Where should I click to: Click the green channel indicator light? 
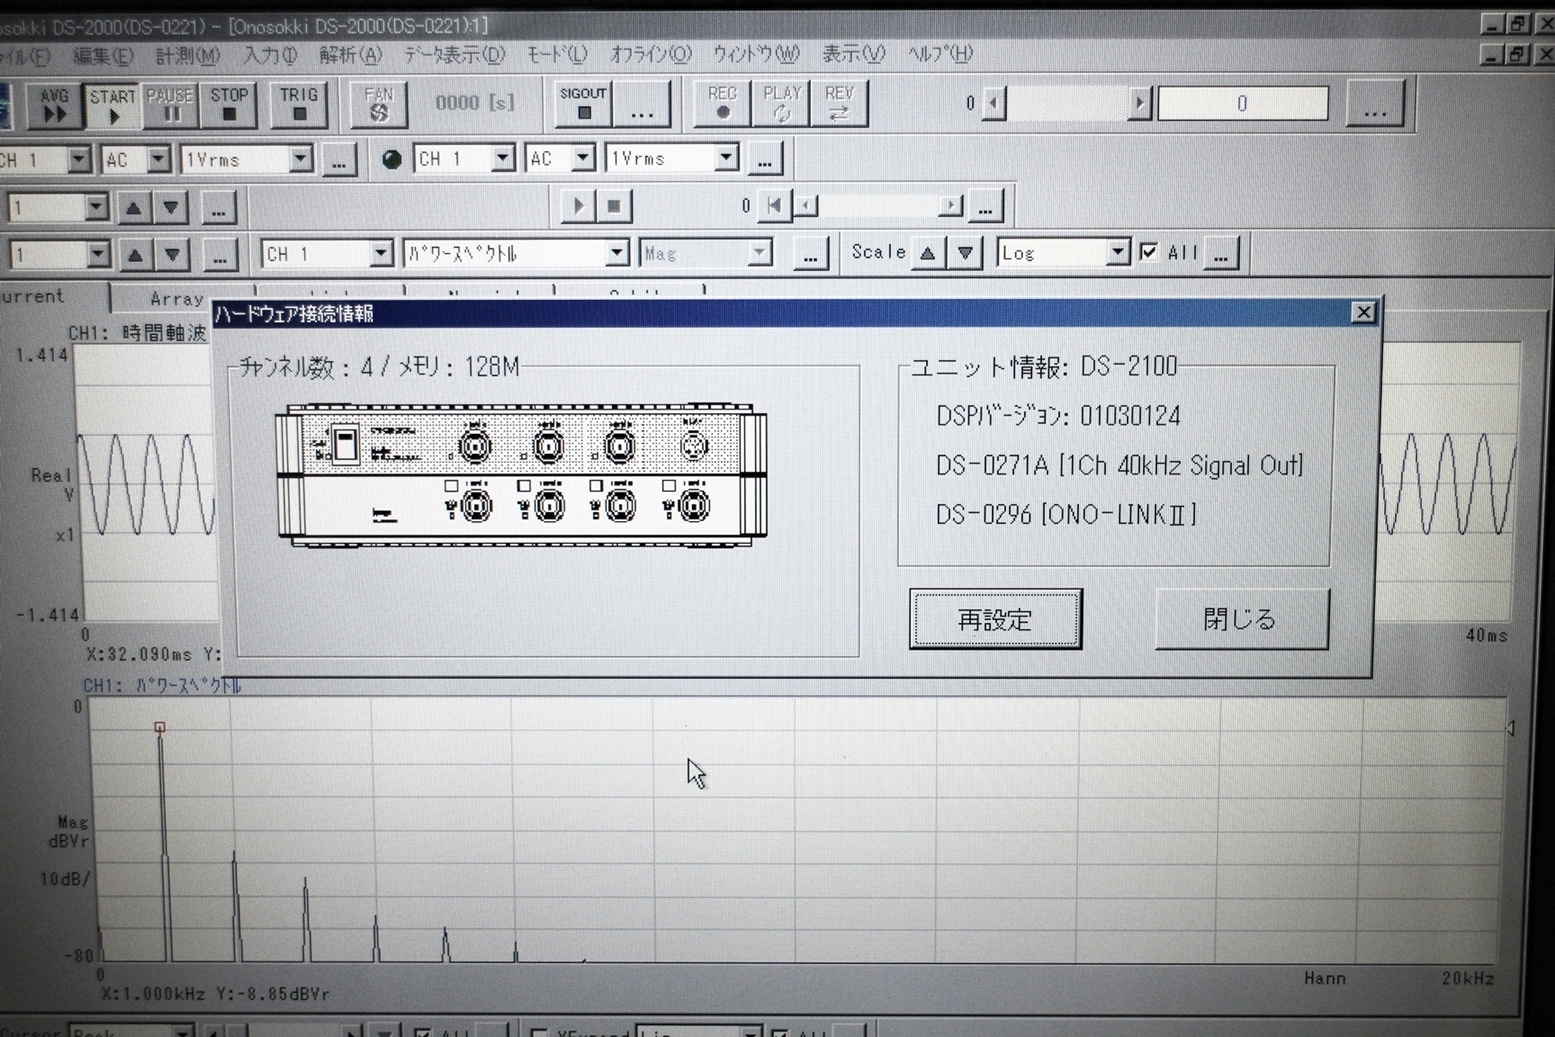pyautogui.click(x=392, y=159)
